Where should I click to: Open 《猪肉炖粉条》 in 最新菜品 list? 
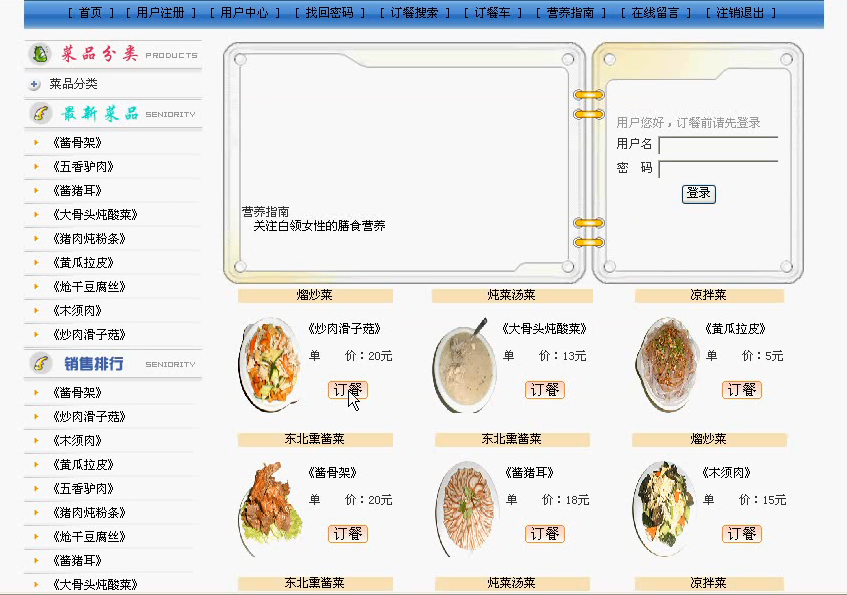pyautogui.click(x=89, y=238)
